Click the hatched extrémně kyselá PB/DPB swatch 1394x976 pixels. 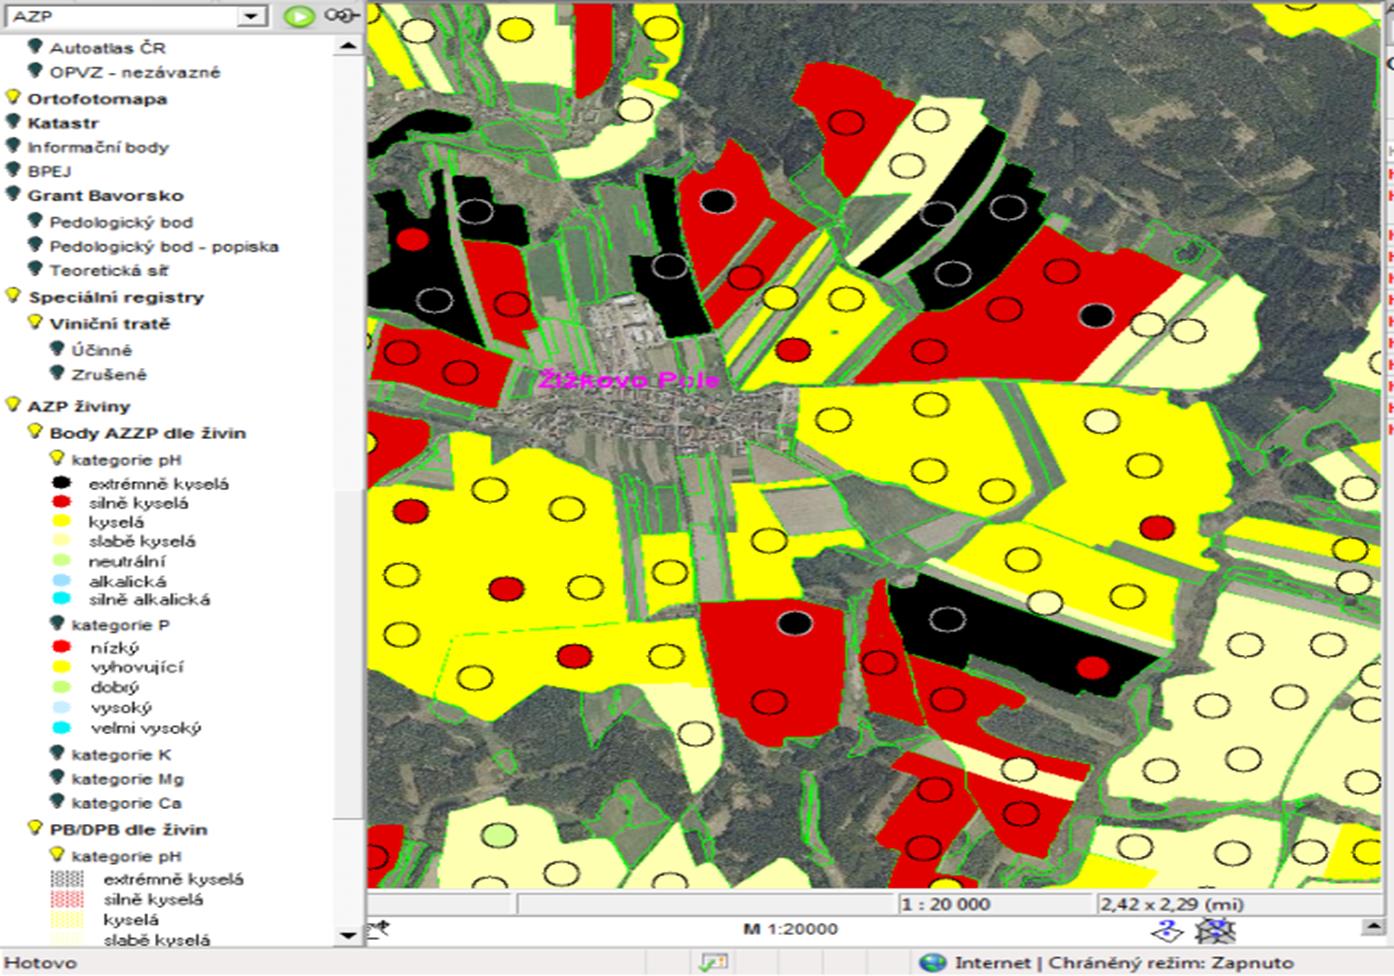click(67, 879)
